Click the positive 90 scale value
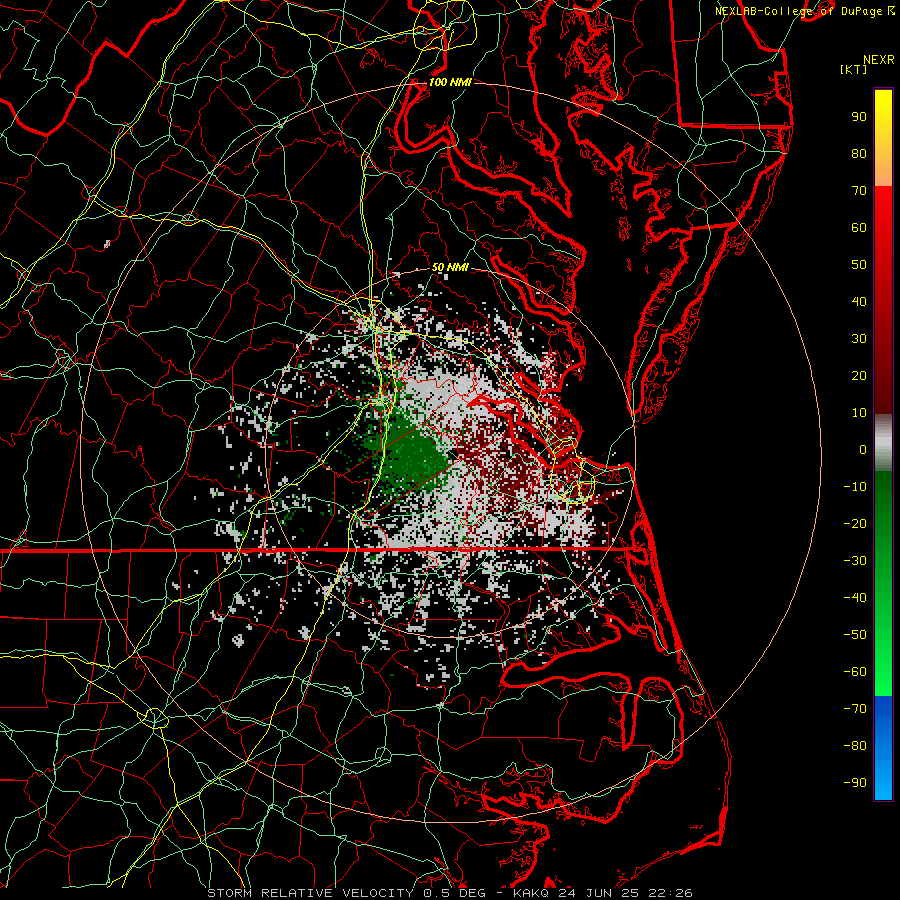 tap(859, 117)
